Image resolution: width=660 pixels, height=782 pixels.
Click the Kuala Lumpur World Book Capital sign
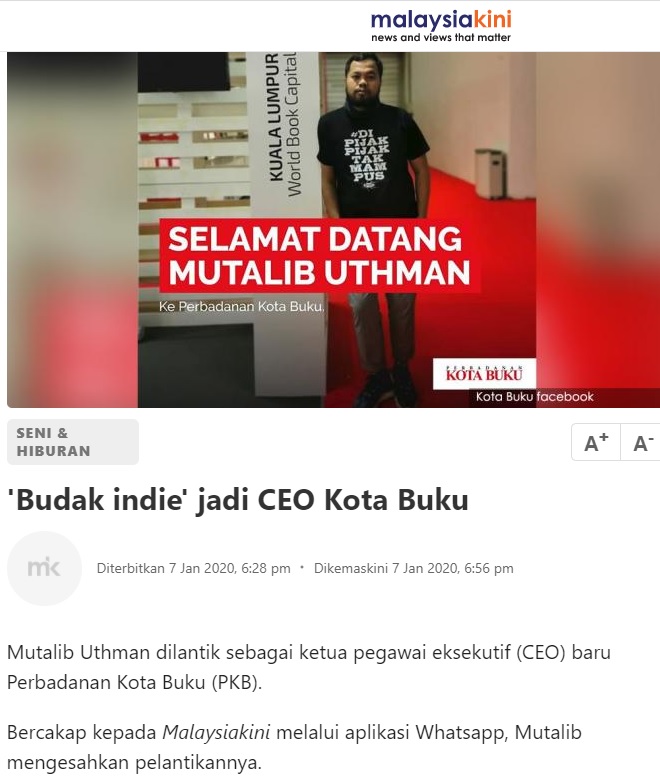click(x=286, y=125)
